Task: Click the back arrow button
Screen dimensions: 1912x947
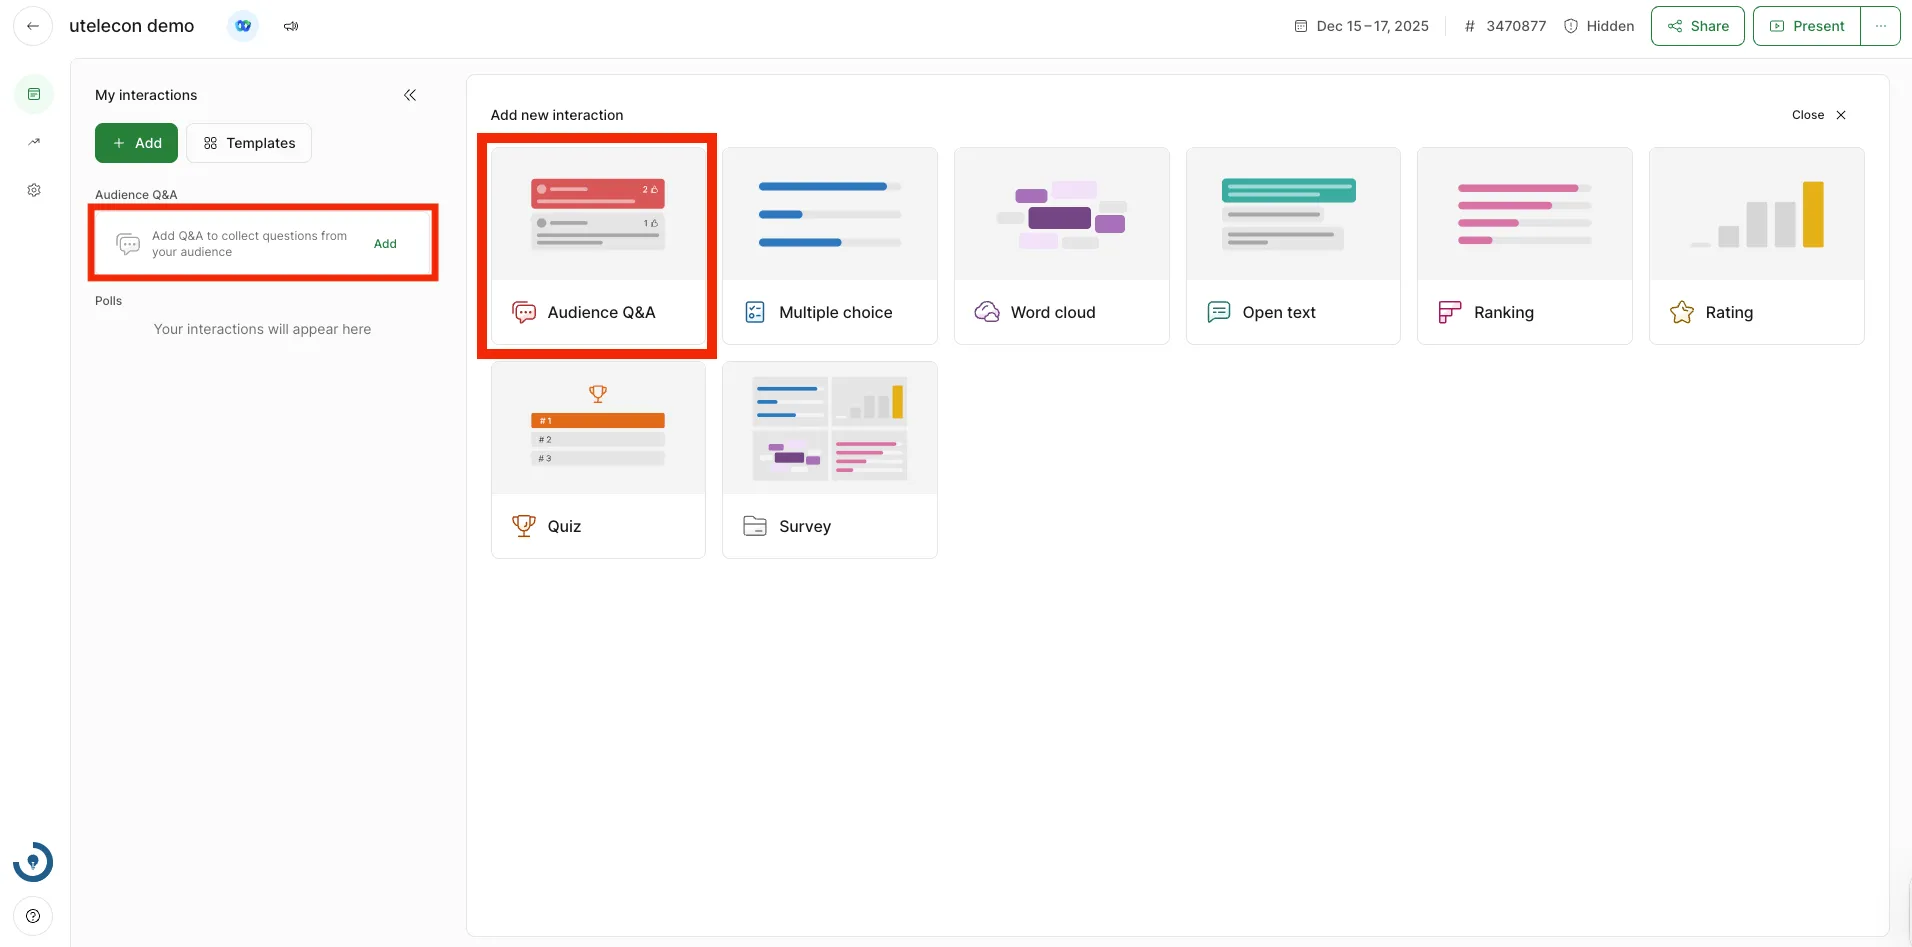Action: pyautogui.click(x=33, y=26)
